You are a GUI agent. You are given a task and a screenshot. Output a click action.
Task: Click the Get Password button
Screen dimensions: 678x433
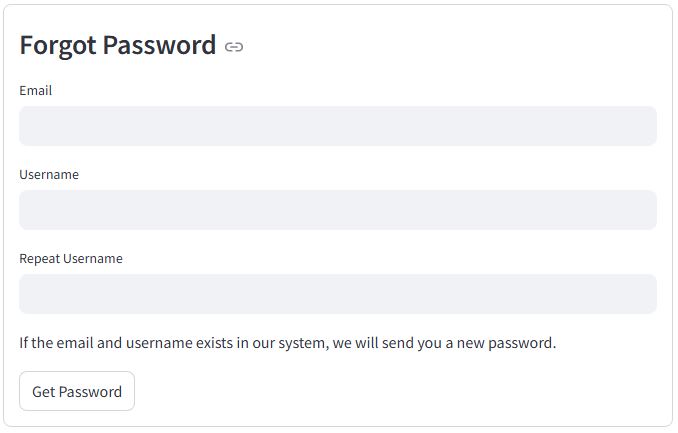(x=77, y=392)
